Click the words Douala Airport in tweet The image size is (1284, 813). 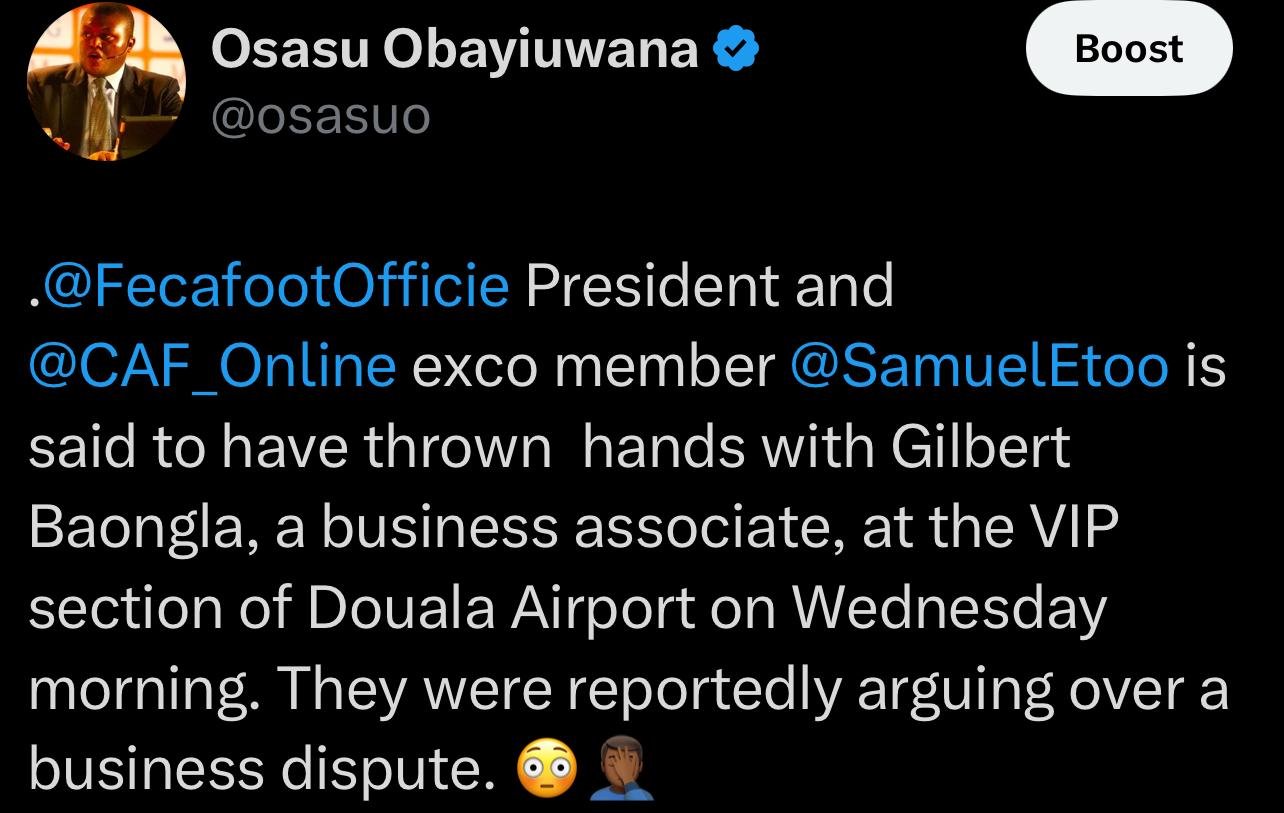pos(500,609)
